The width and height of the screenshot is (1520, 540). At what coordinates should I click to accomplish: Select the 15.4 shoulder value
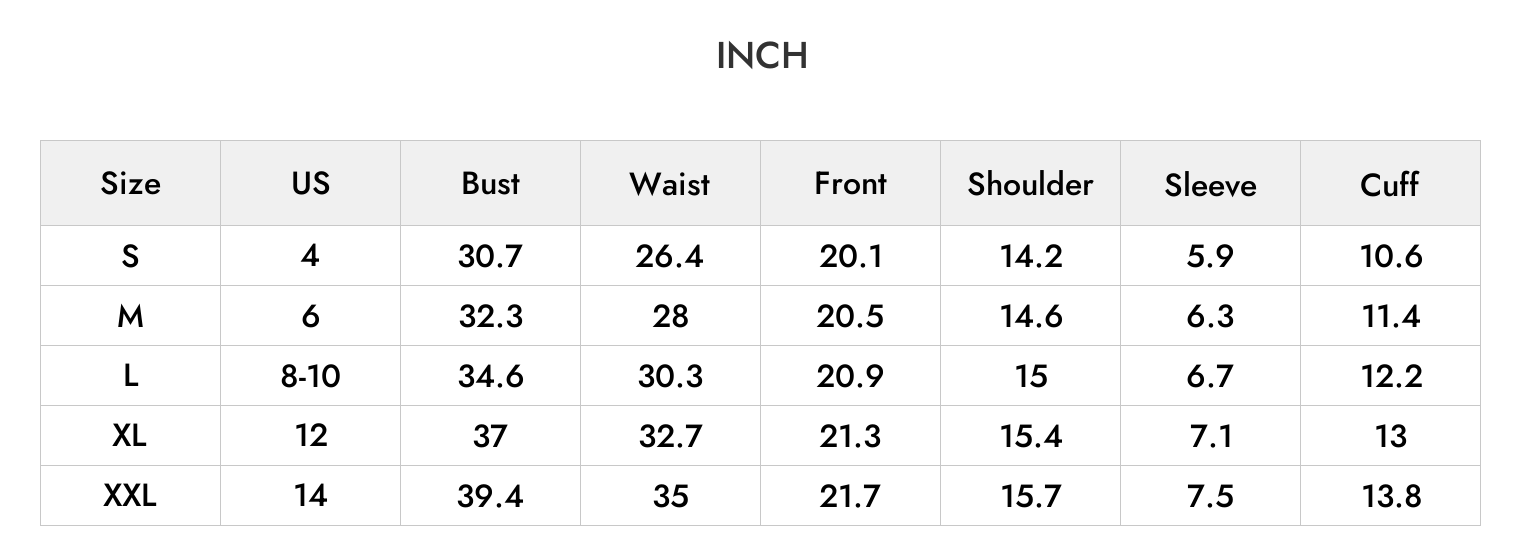coord(1030,436)
